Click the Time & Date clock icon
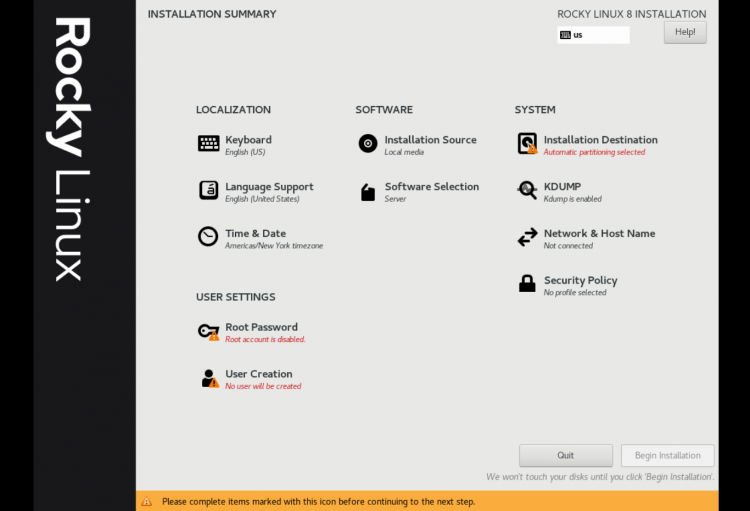 point(208,237)
